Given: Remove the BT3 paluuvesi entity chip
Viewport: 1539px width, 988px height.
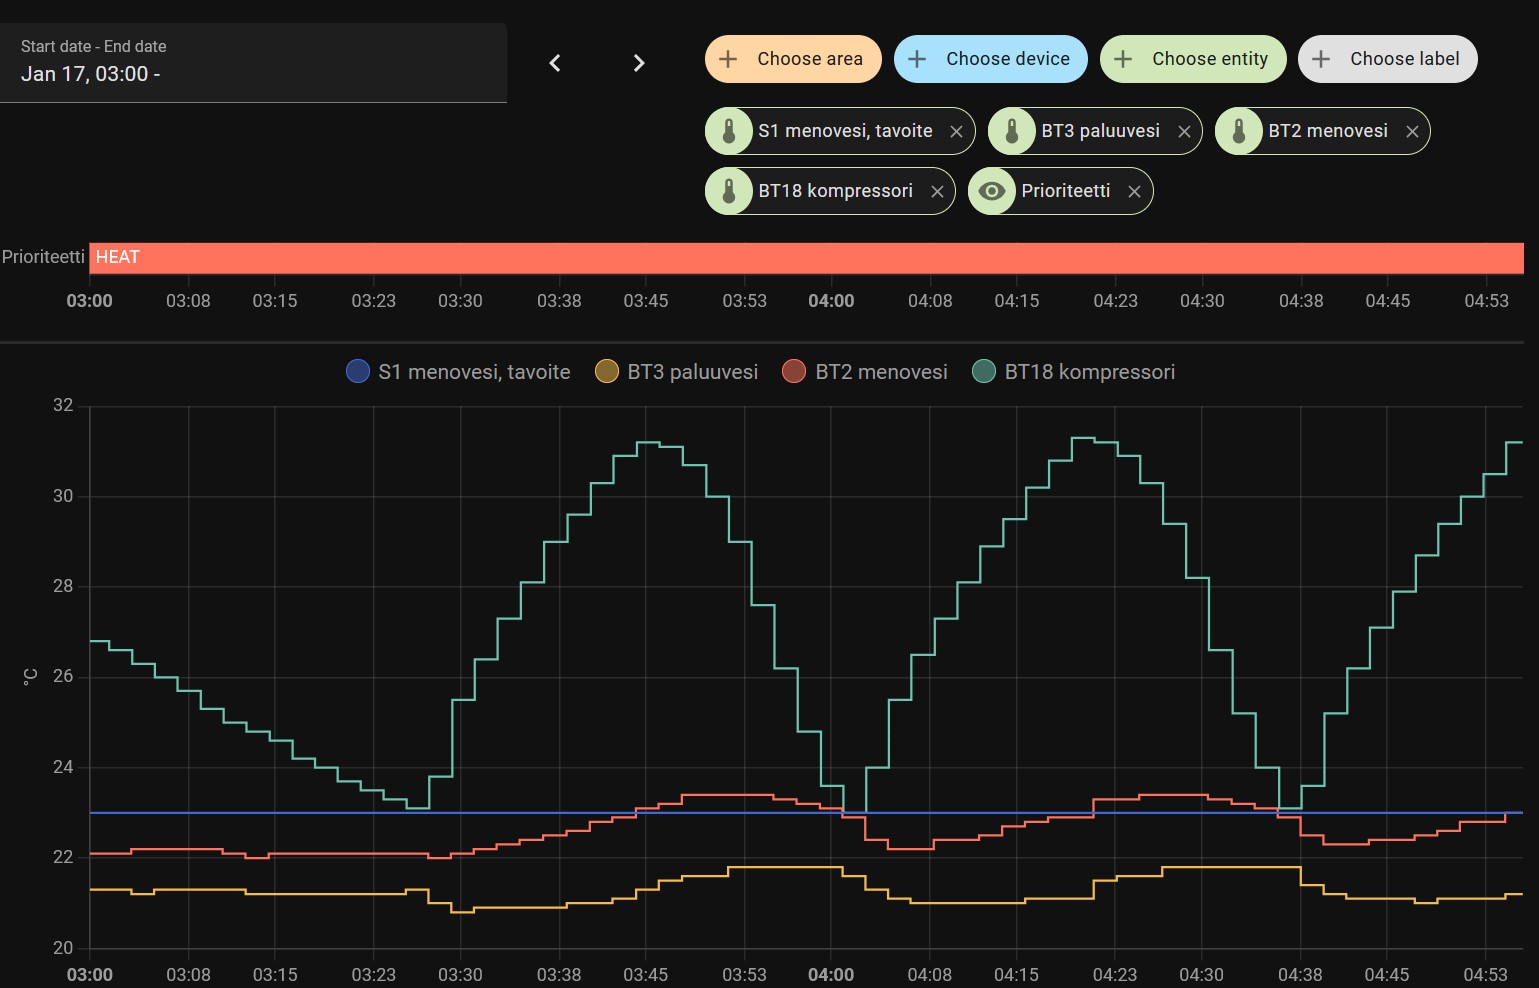Looking at the screenshot, I should click(x=1184, y=132).
